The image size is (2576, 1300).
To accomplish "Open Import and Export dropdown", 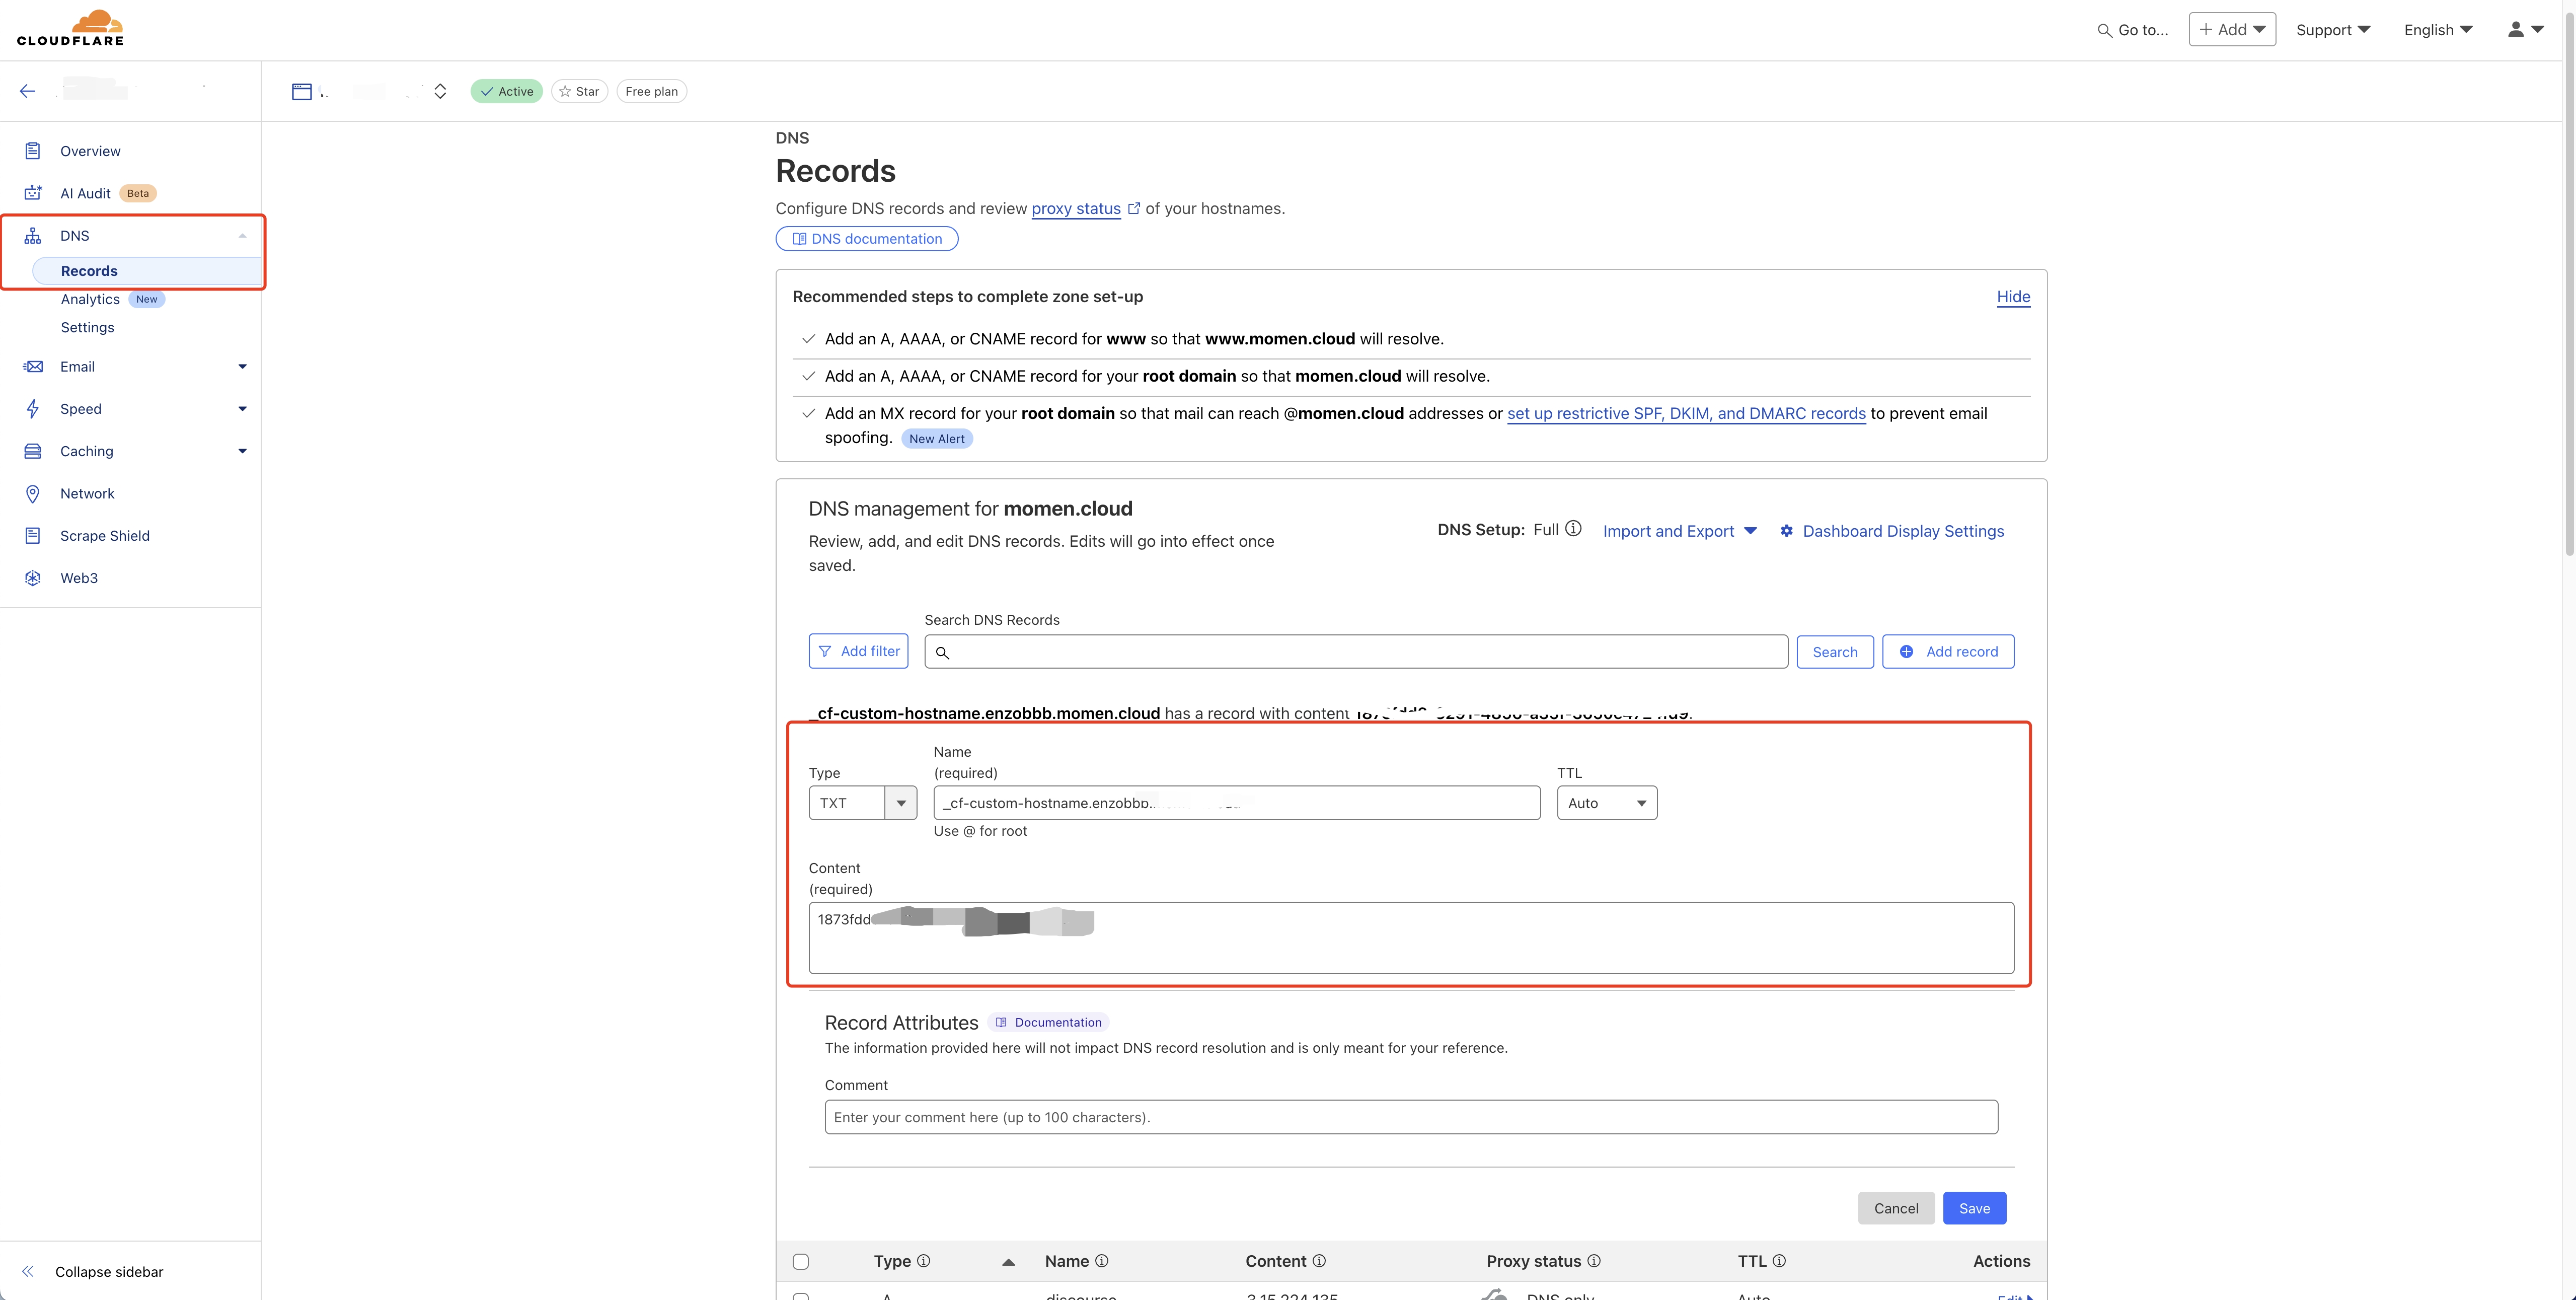I will point(1680,531).
